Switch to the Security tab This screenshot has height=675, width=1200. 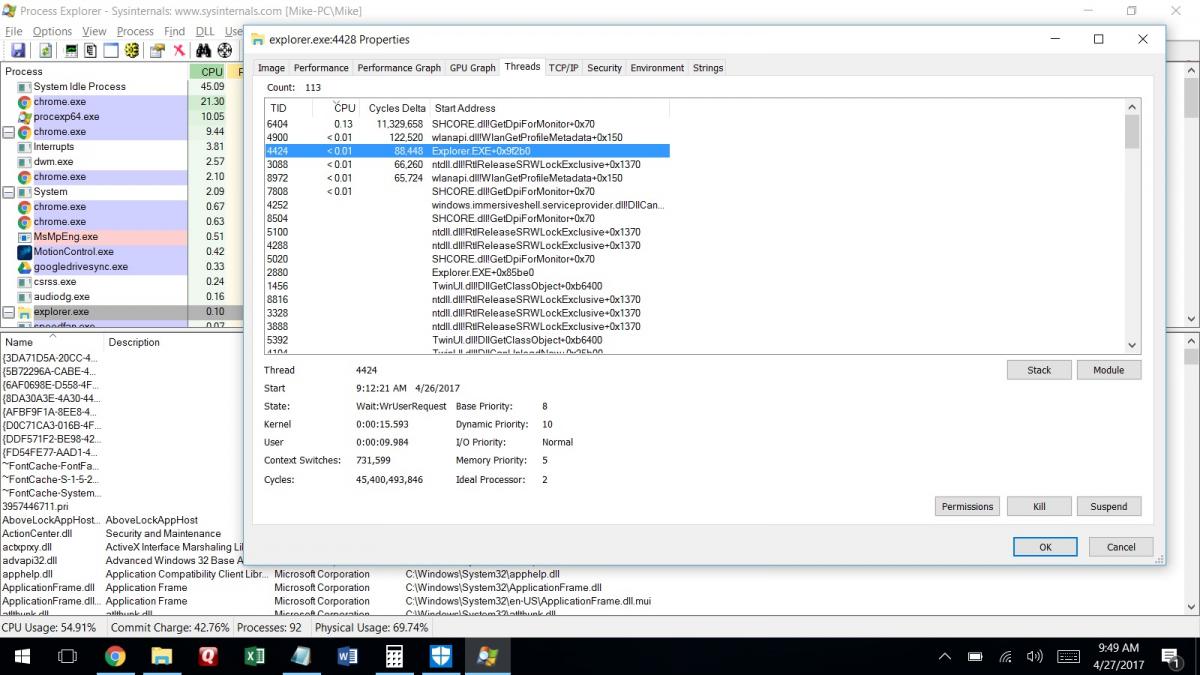tap(604, 68)
